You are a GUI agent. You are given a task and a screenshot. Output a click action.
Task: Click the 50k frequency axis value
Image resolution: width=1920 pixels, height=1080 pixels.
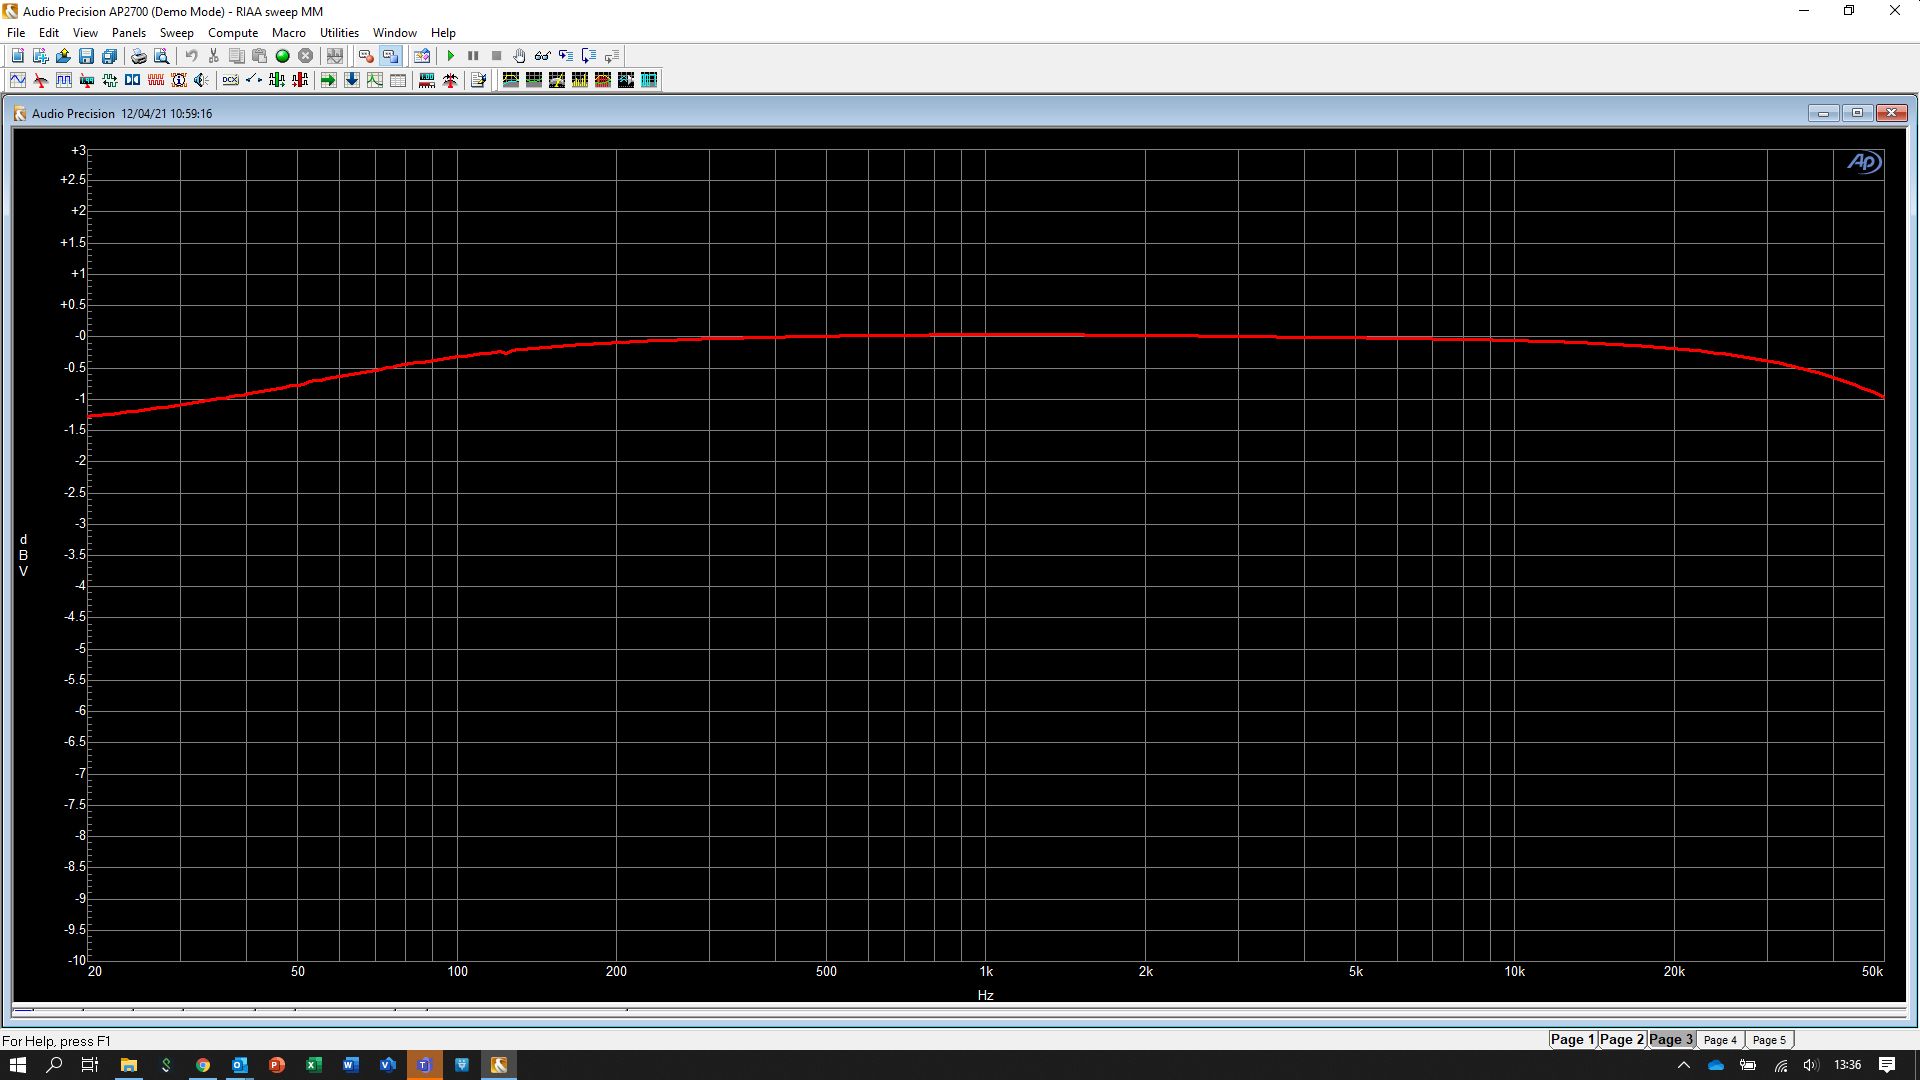1872,971
